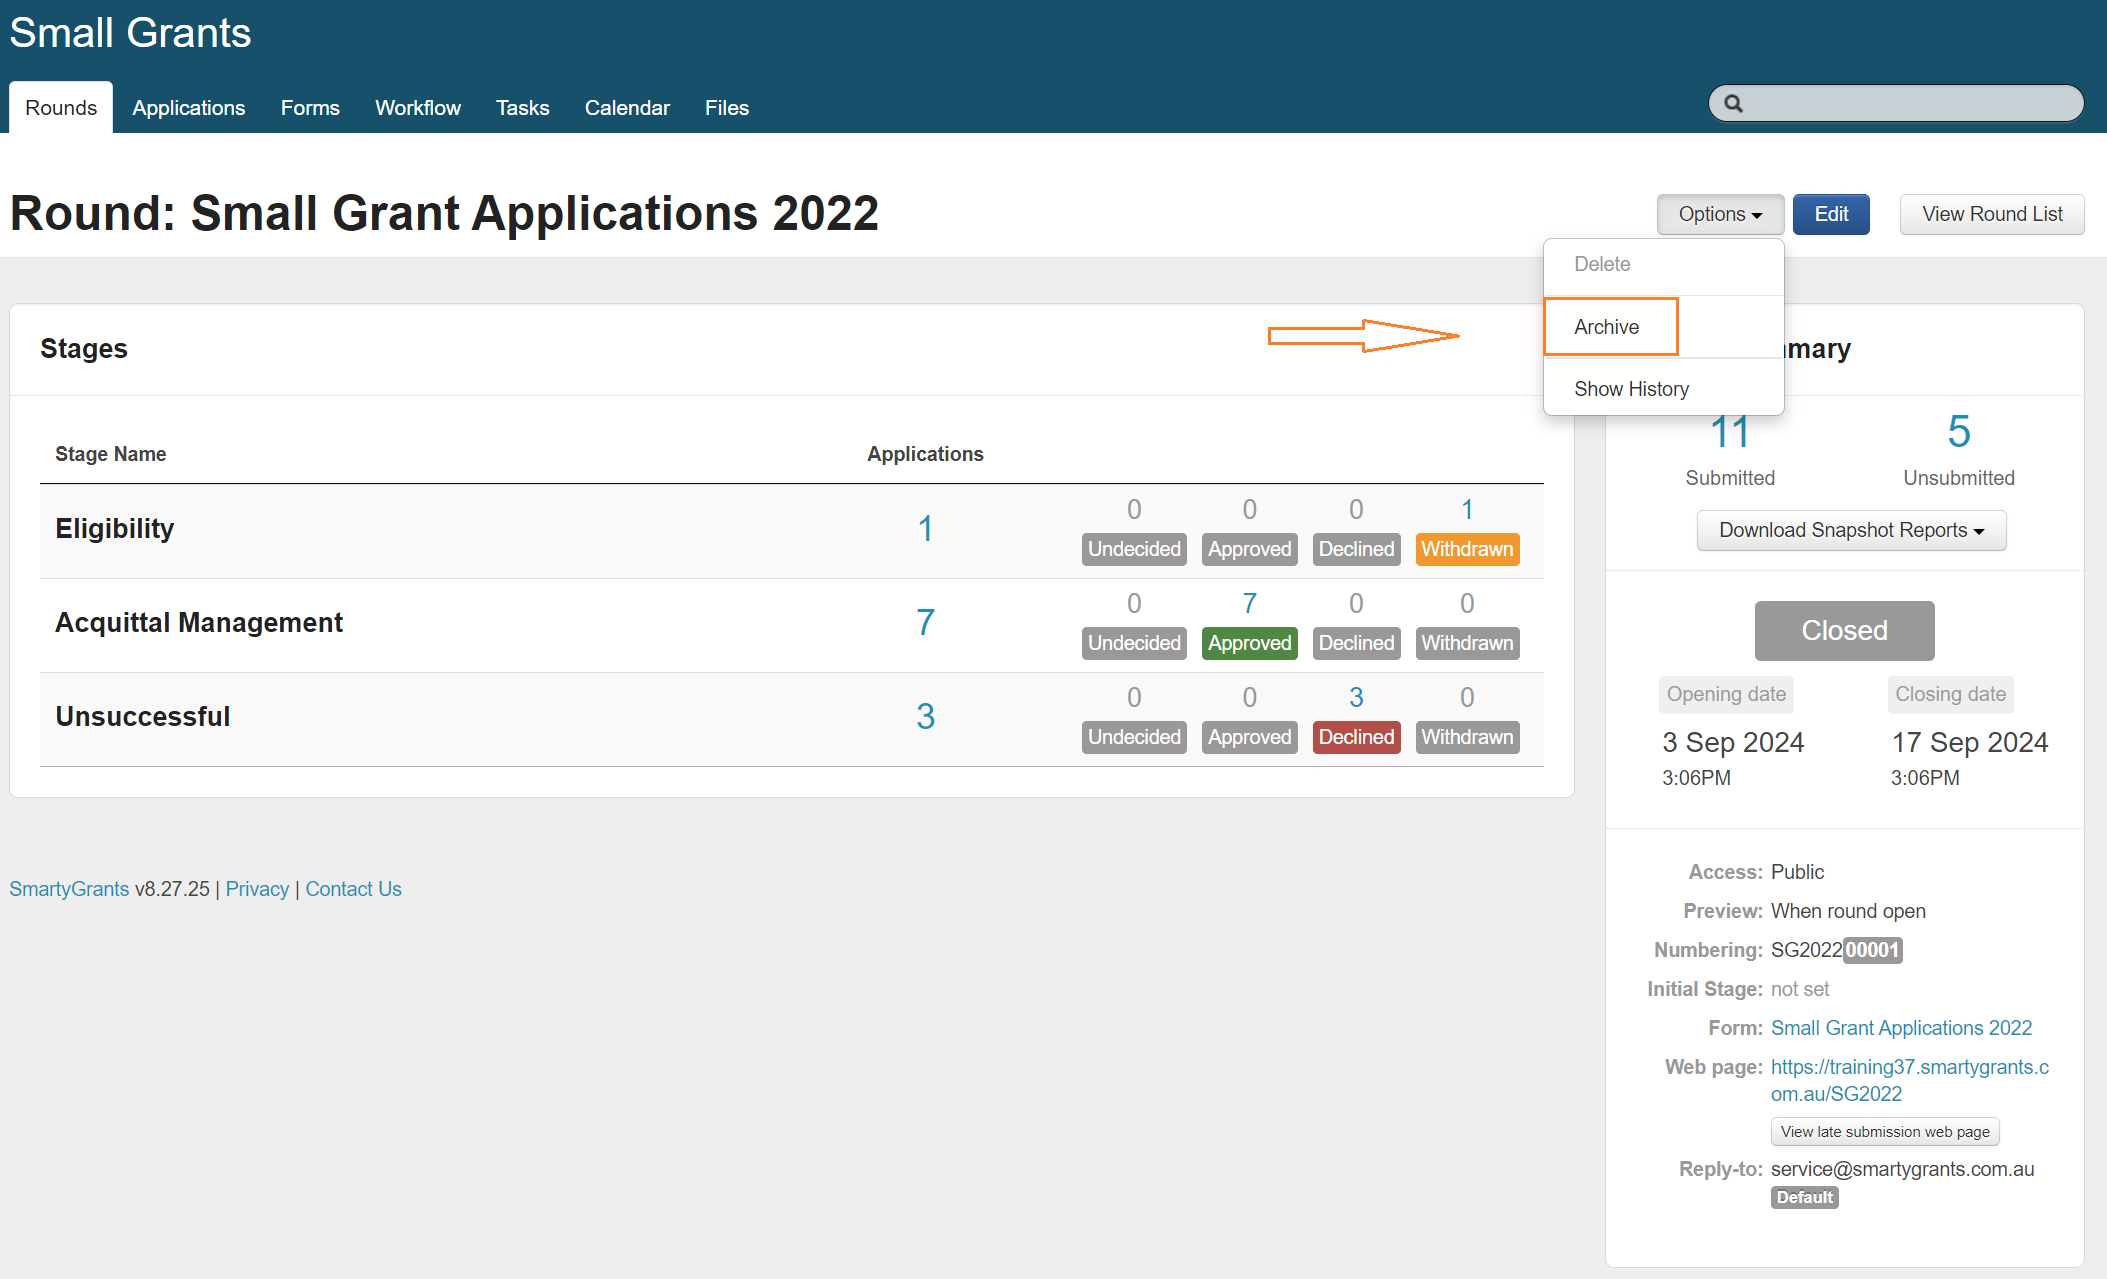This screenshot has width=2107, height=1279.
Task: Click the red Declined badge for Unsuccessful
Action: (x=1355, y=737)
